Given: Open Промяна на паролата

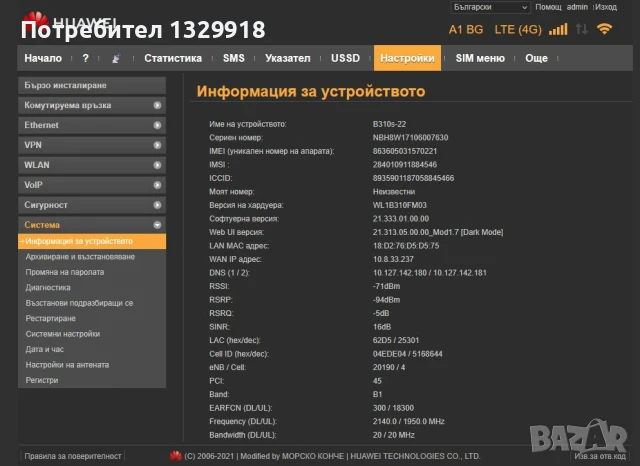Looking at the screenshot, I should (65, 272).
